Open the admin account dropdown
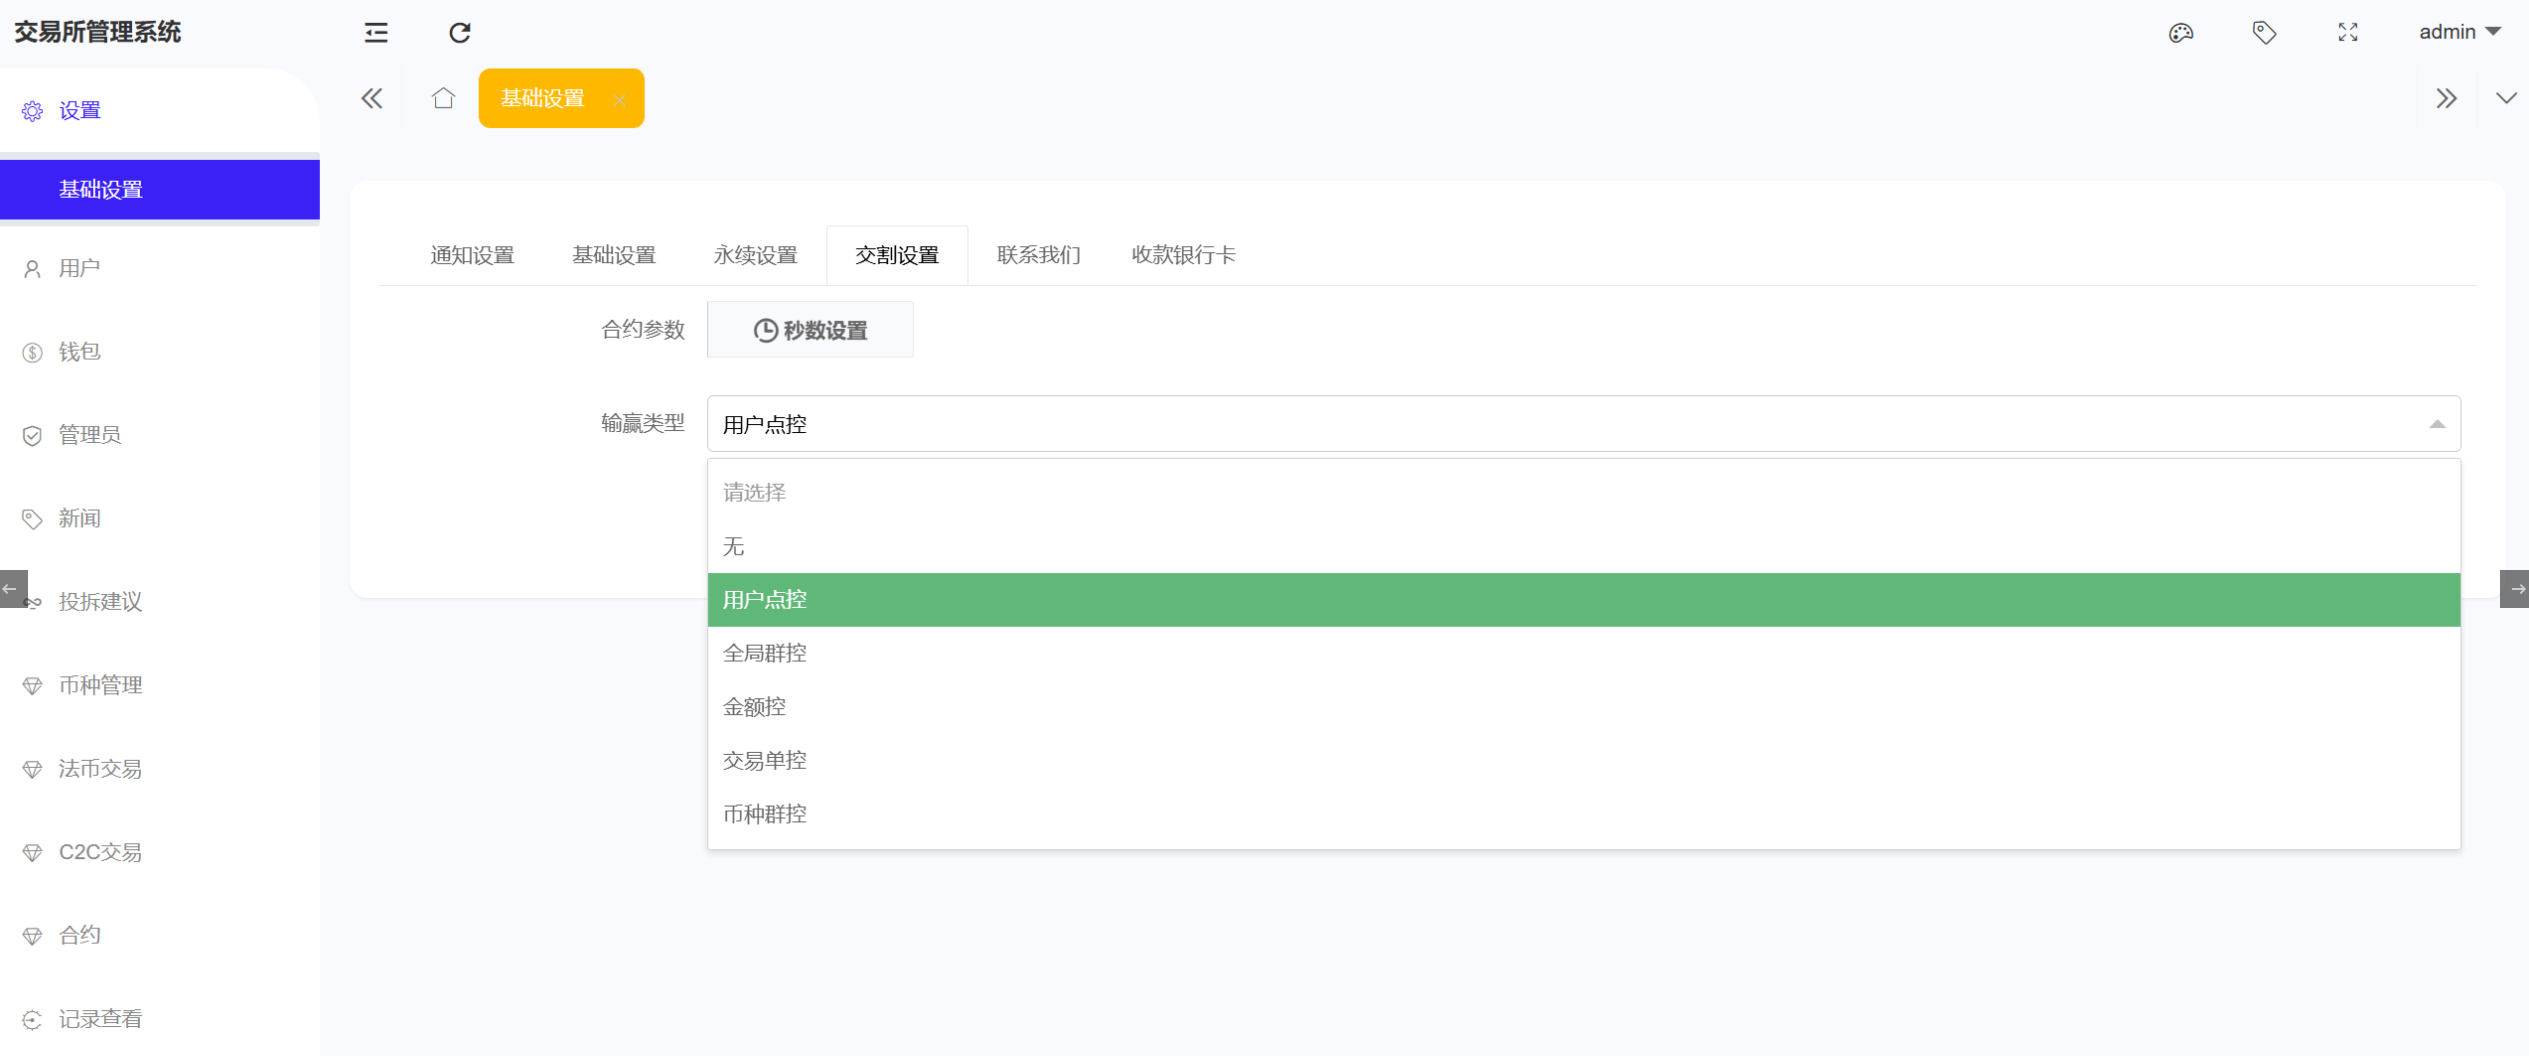This screenshot has width=2529, height=1056. pos(2459,31)
